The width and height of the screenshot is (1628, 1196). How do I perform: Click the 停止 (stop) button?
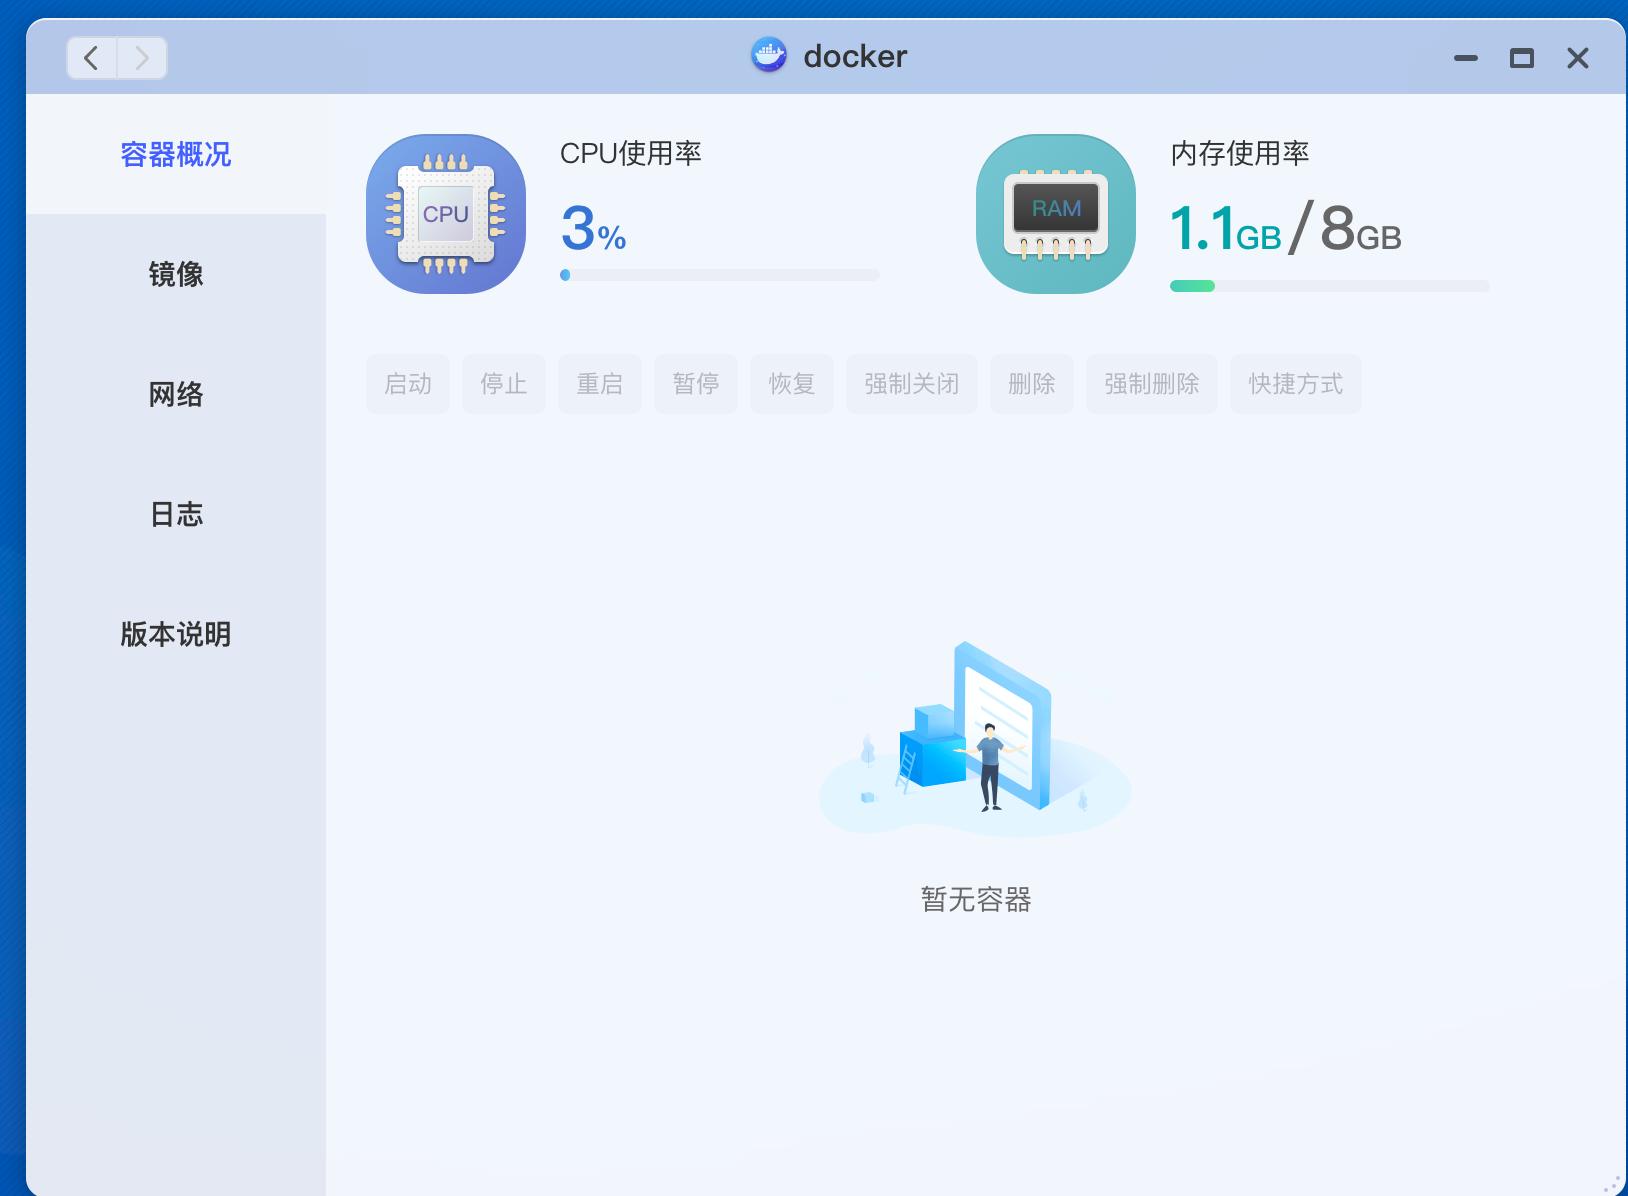(x=503, y=383)
